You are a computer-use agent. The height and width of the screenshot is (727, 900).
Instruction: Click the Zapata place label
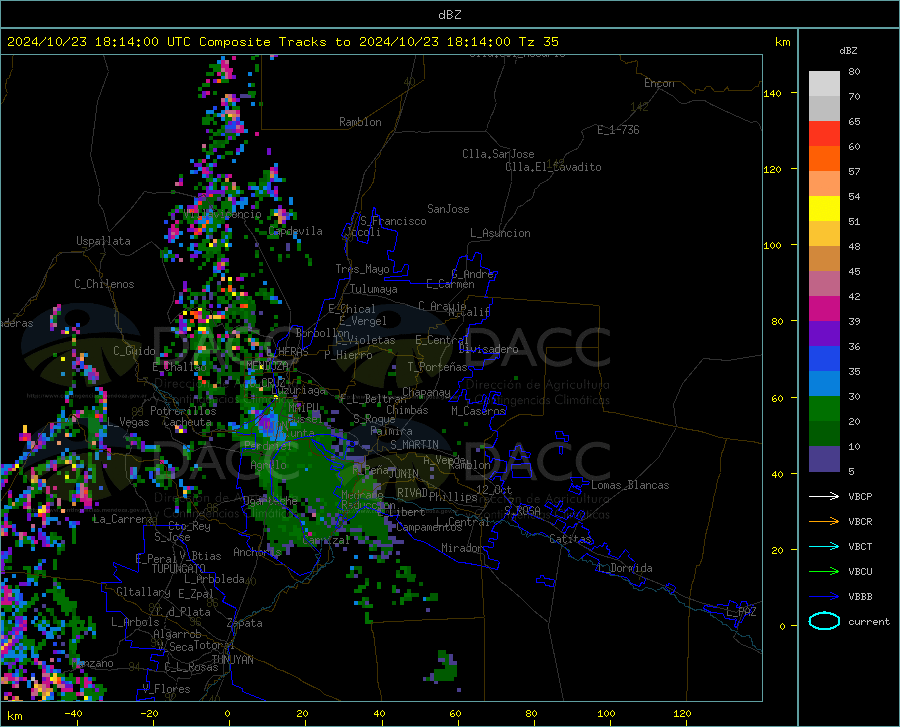[x=245, y=623]
